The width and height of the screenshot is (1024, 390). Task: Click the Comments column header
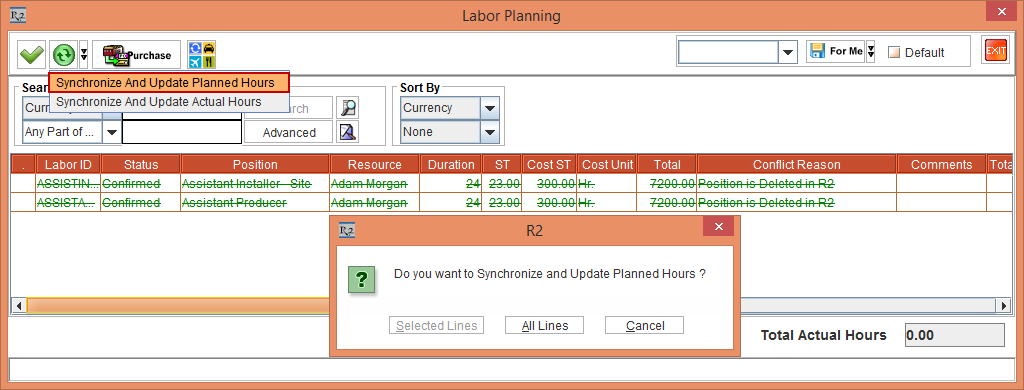pyautogui.click(x=941, y=165)
